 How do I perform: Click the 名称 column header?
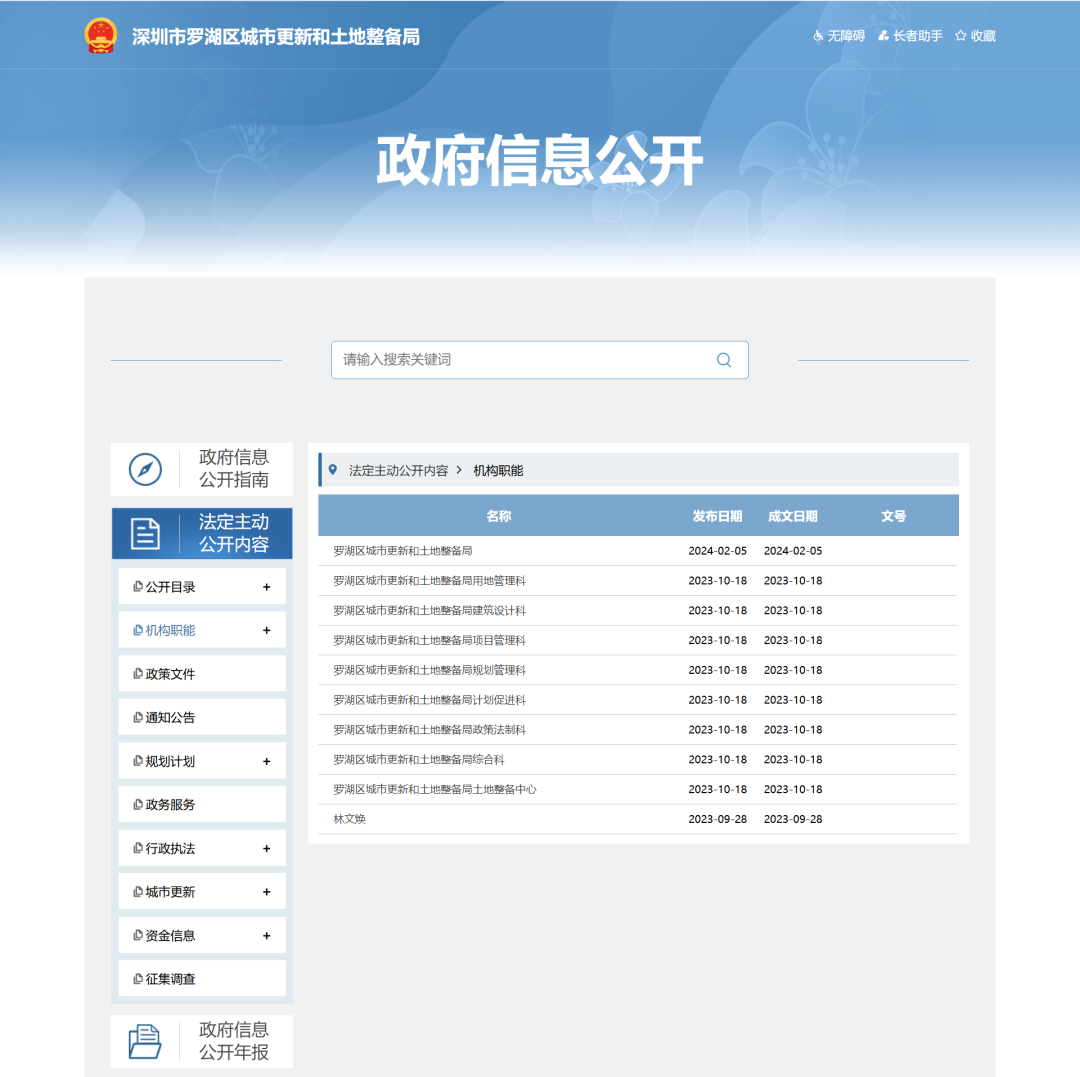click(x=499, y=516)
